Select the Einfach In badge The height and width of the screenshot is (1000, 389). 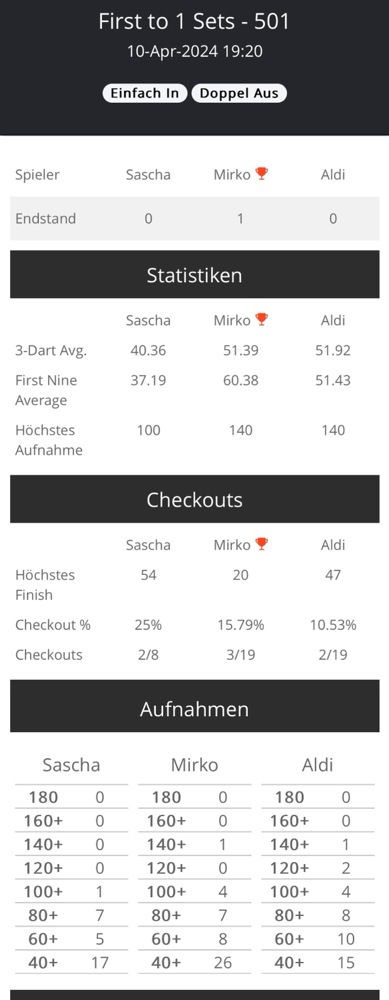(145, 93)
